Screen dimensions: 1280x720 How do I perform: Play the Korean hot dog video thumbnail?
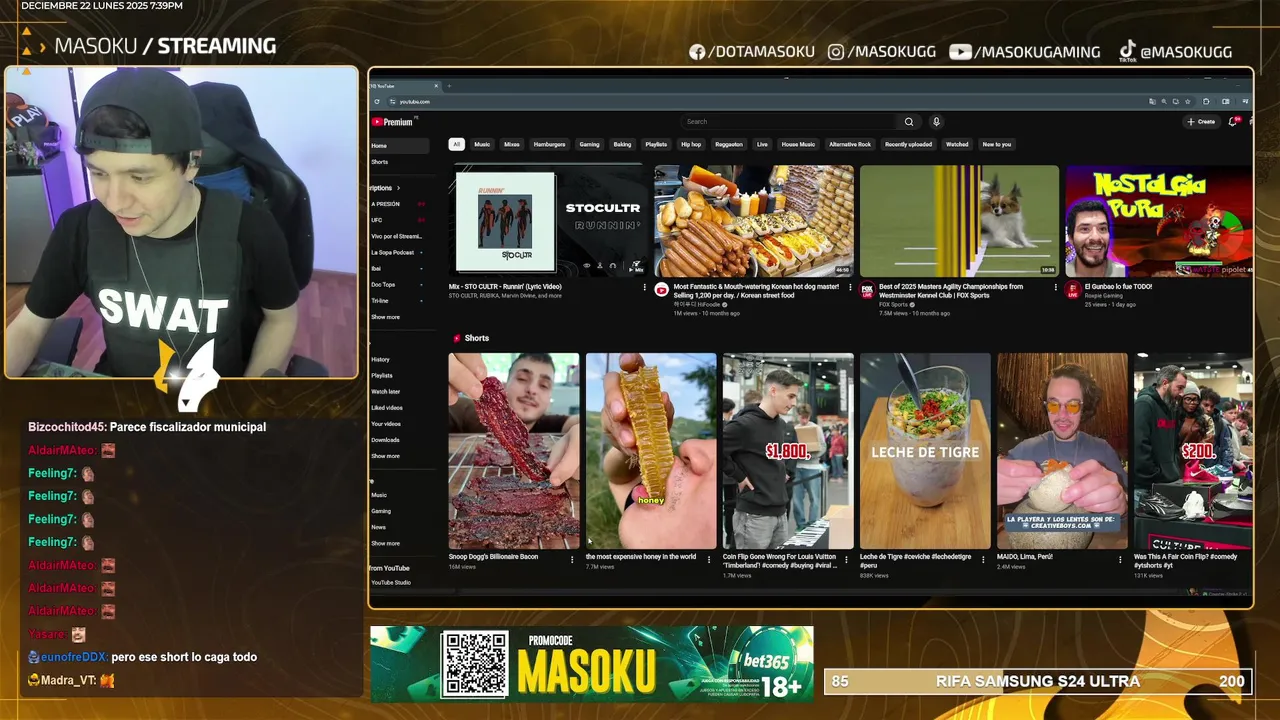[754, 220]
